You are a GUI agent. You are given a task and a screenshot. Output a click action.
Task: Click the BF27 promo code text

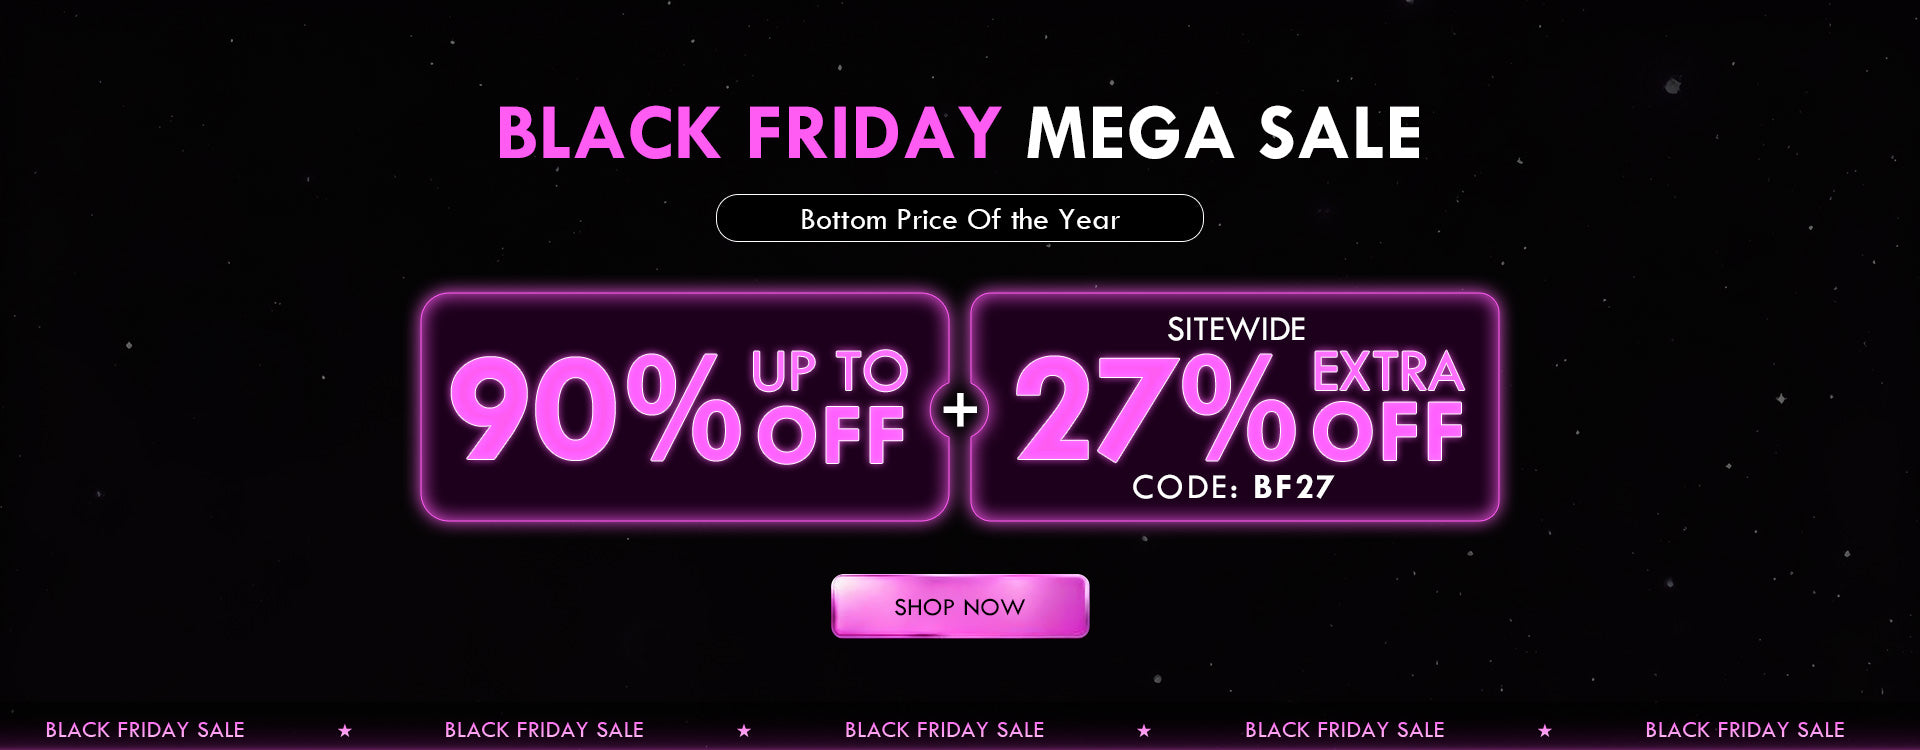click(x=1293, y=487)
